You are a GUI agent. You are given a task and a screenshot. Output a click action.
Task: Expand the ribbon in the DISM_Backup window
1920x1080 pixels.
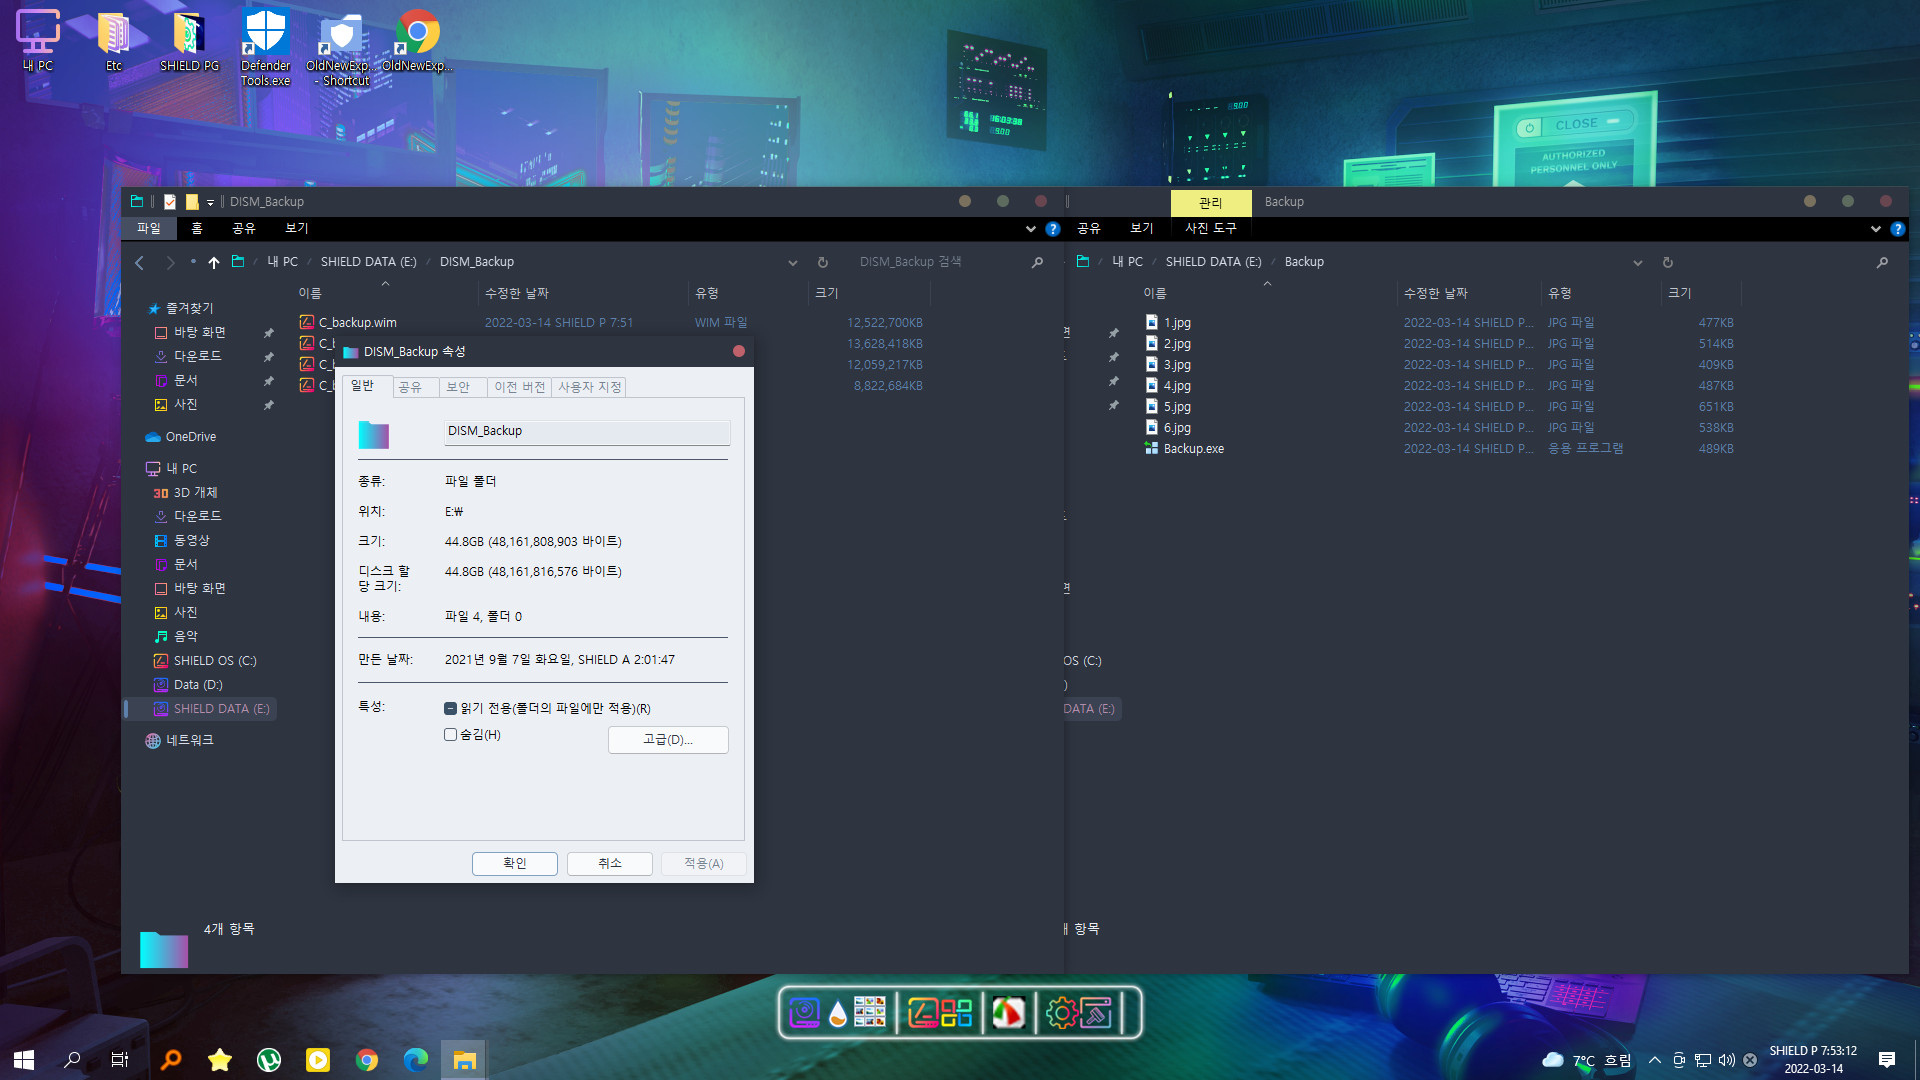(x=1031, y=229)
